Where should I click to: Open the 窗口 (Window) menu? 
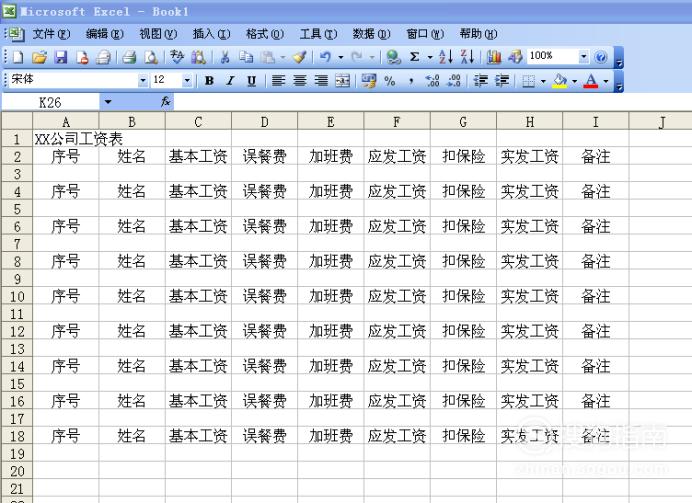coord(425,34)
